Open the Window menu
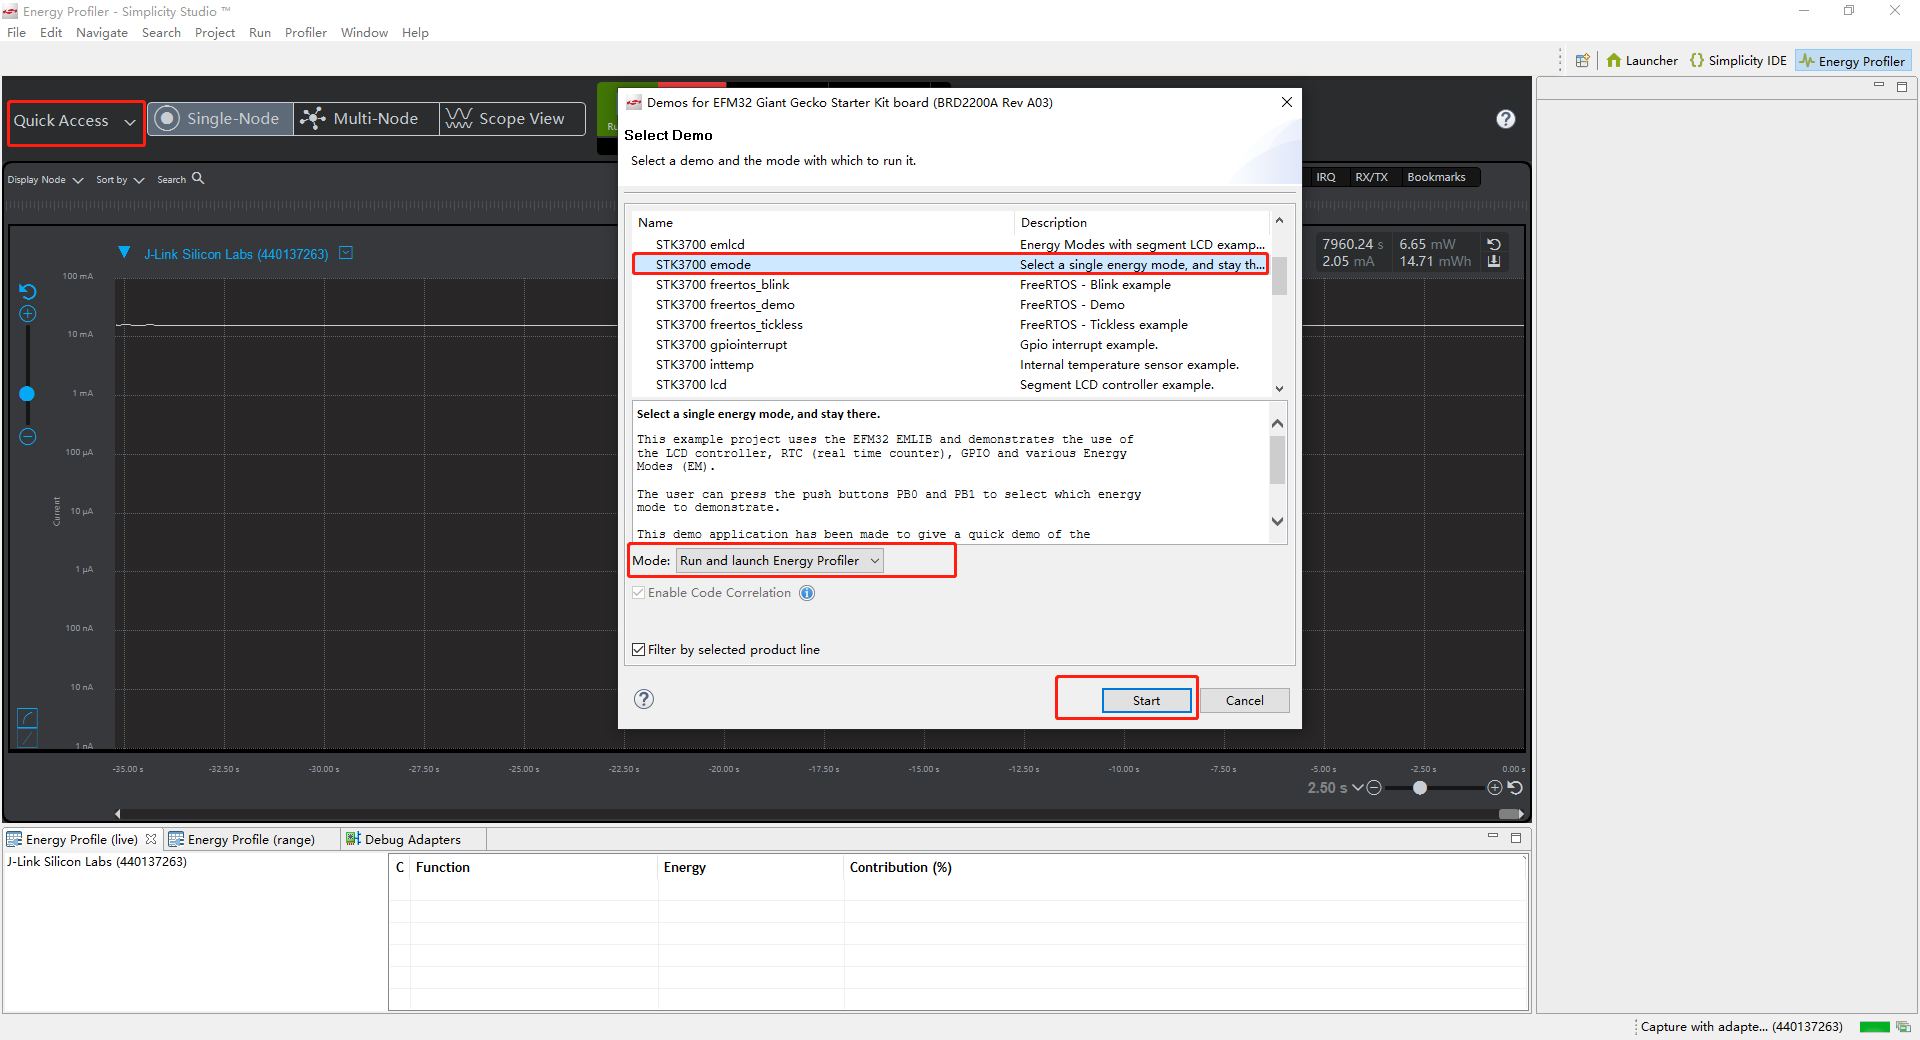Image resolution: width=1920 pixels, height=1040 pixels. point(364,33)
